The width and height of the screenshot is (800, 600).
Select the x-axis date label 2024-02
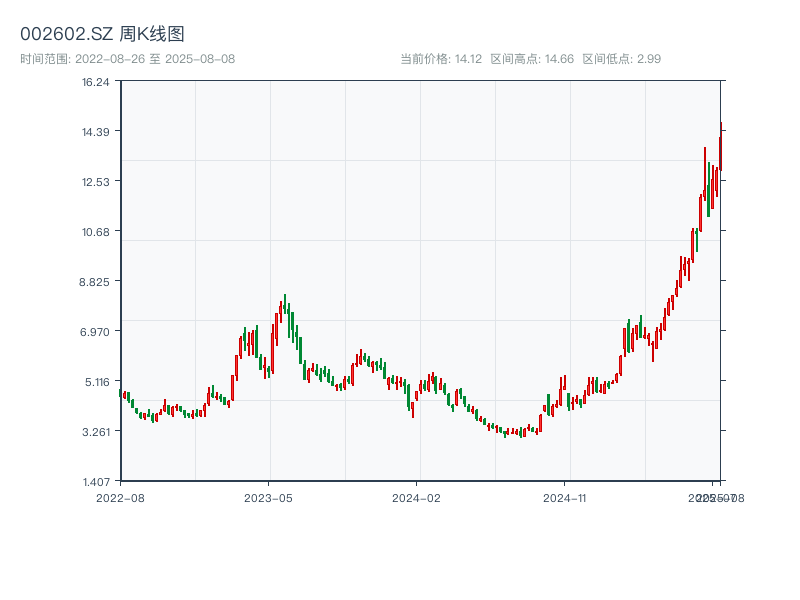pos(416,498)
